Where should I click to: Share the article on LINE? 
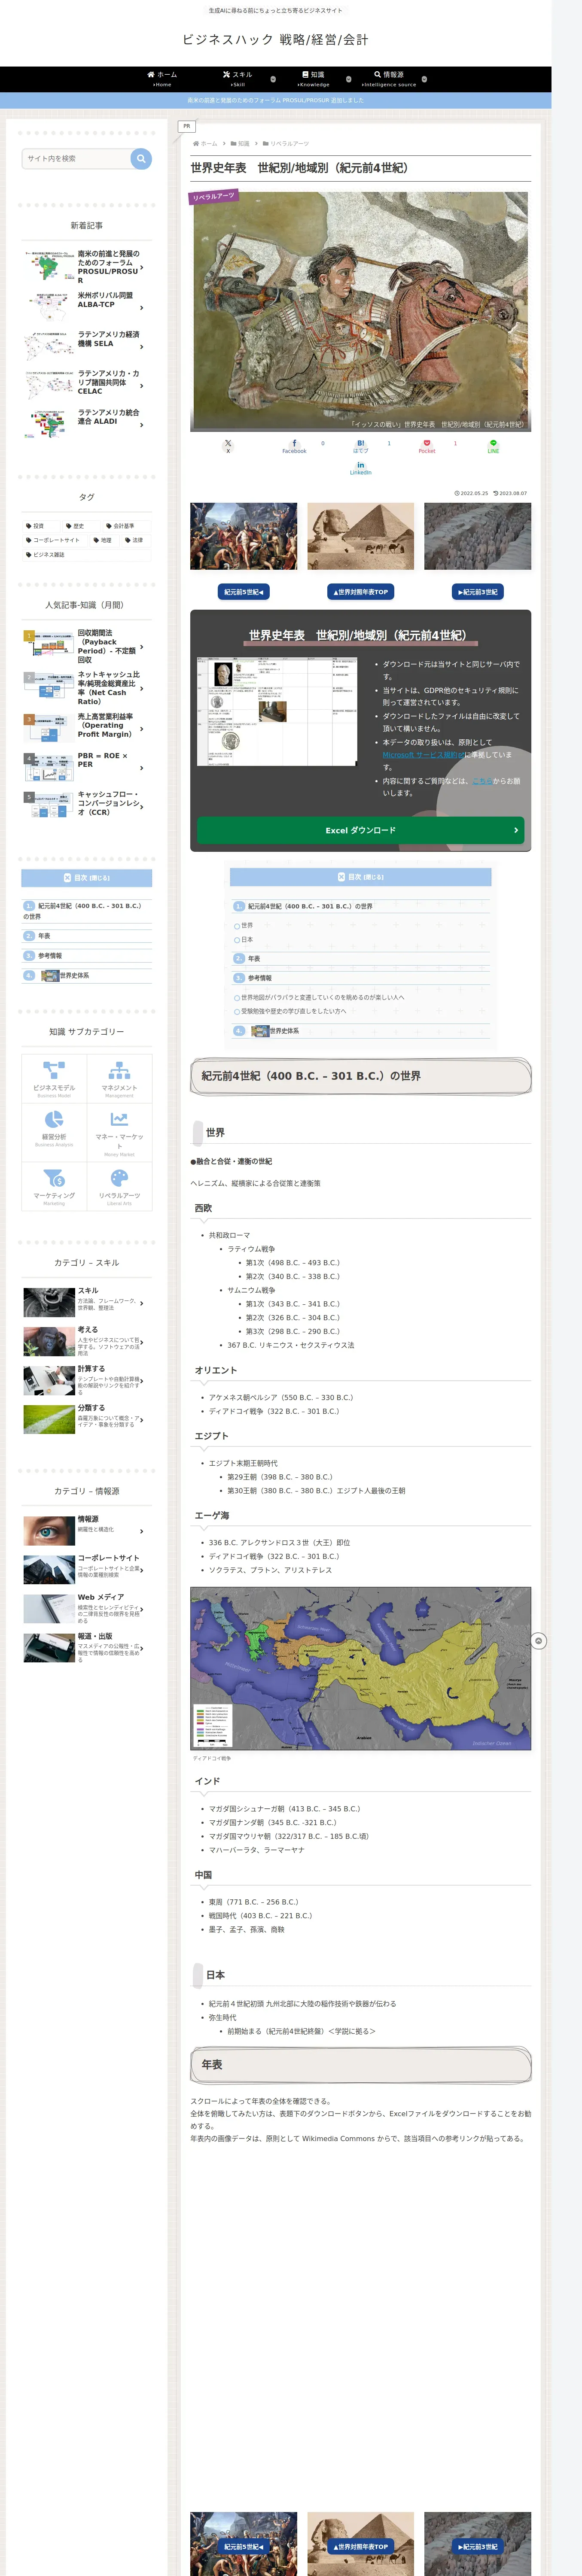click(x=493, y=446)
